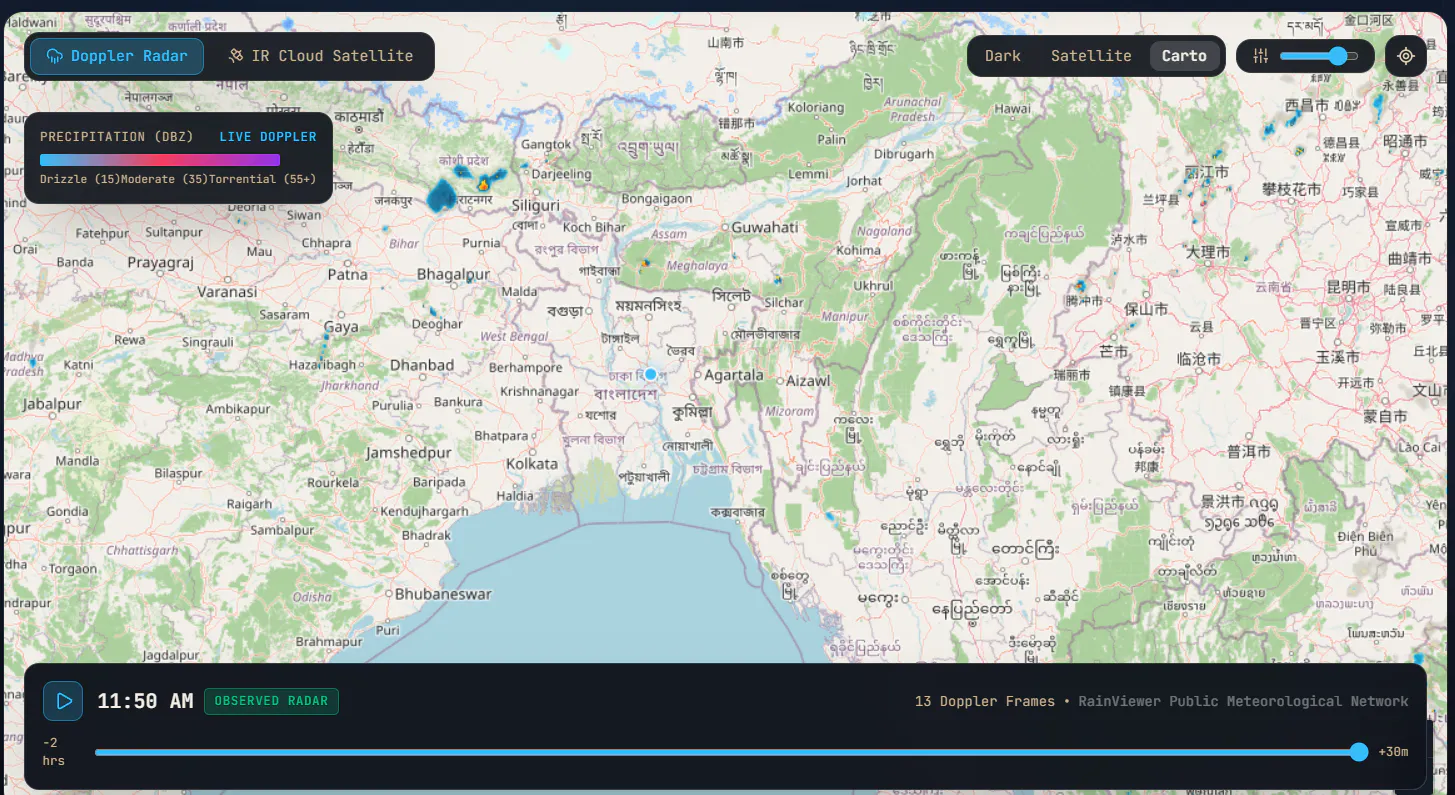Viewport: 1455px width, 795px height.
Task: Click the precipitation color gradient bar
Action: [160, 159]
